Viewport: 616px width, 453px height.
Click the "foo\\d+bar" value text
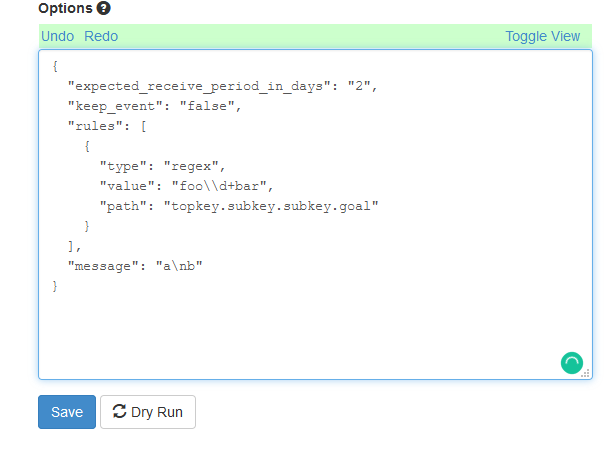(x=219, y=186)
